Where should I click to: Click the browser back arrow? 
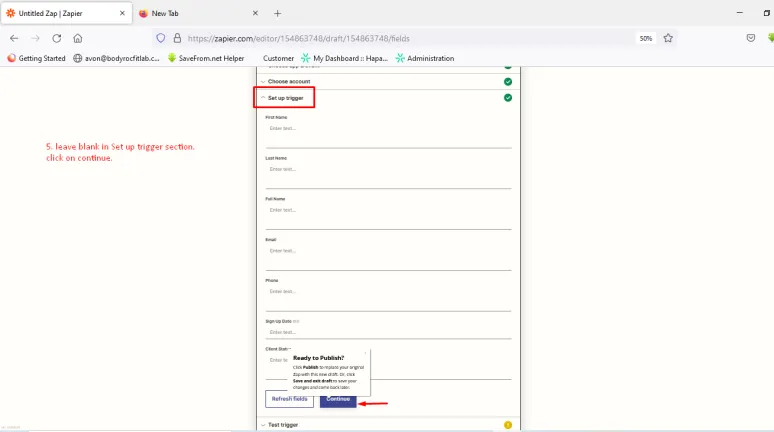(x=14, y=38)
